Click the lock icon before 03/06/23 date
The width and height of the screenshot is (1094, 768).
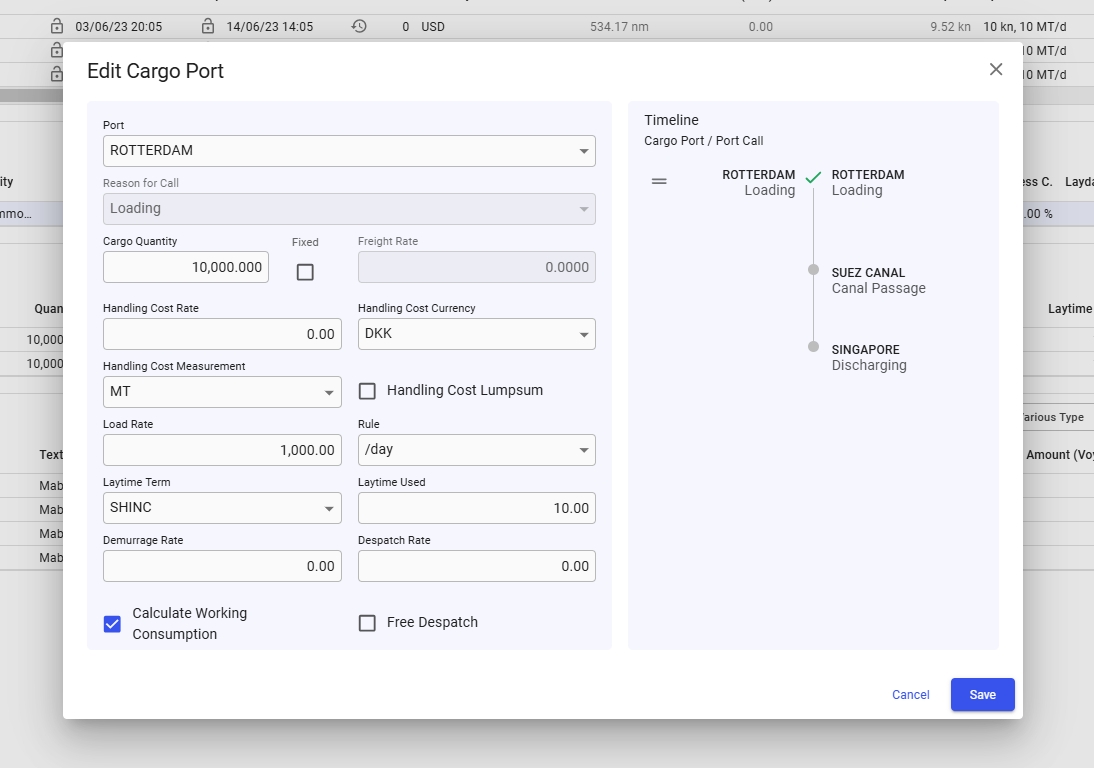[x=57, y=26]
